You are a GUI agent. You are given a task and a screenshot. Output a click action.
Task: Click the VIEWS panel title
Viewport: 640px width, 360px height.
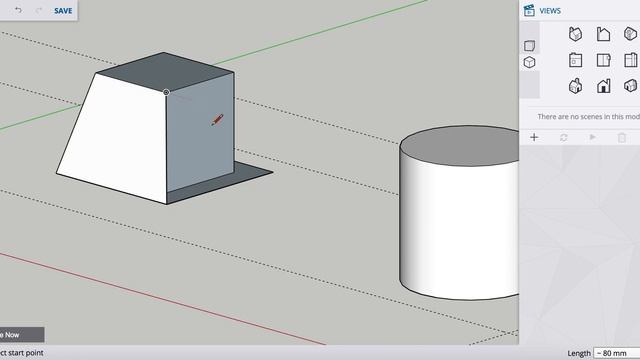tap(550, 11)
